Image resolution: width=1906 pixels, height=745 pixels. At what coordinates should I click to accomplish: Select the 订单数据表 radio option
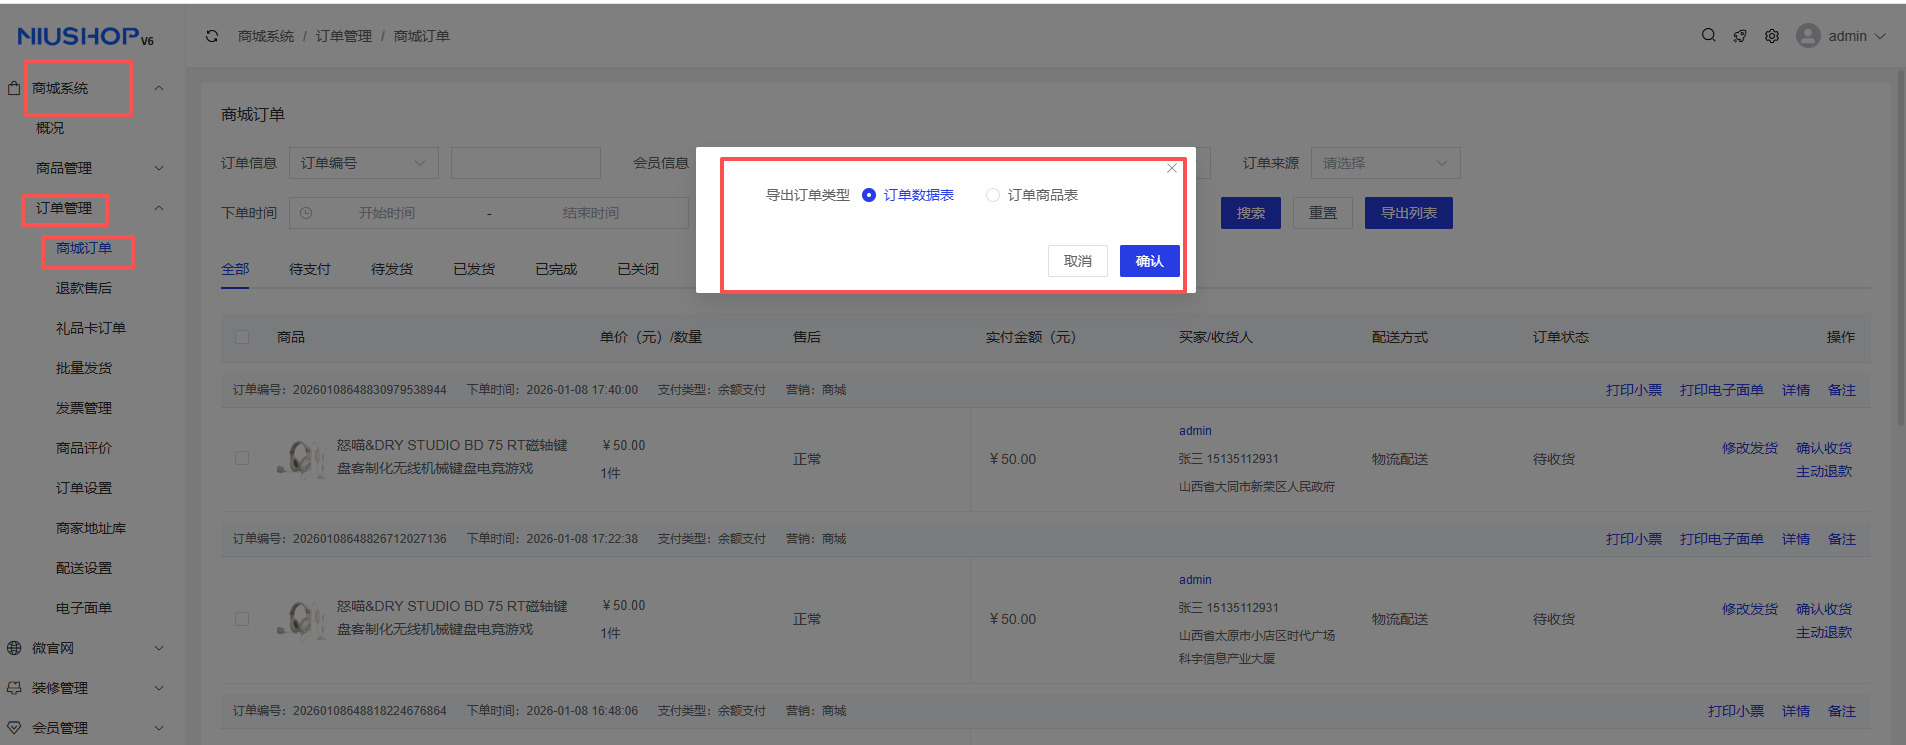click(x=869, y=195)
